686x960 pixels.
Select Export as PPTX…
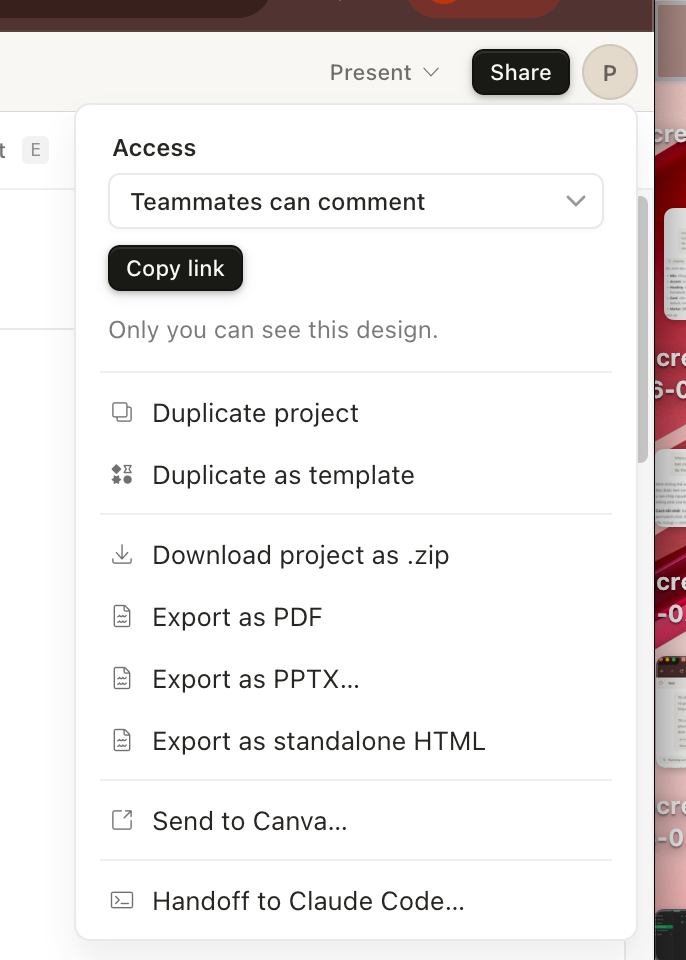pos(356,679)
